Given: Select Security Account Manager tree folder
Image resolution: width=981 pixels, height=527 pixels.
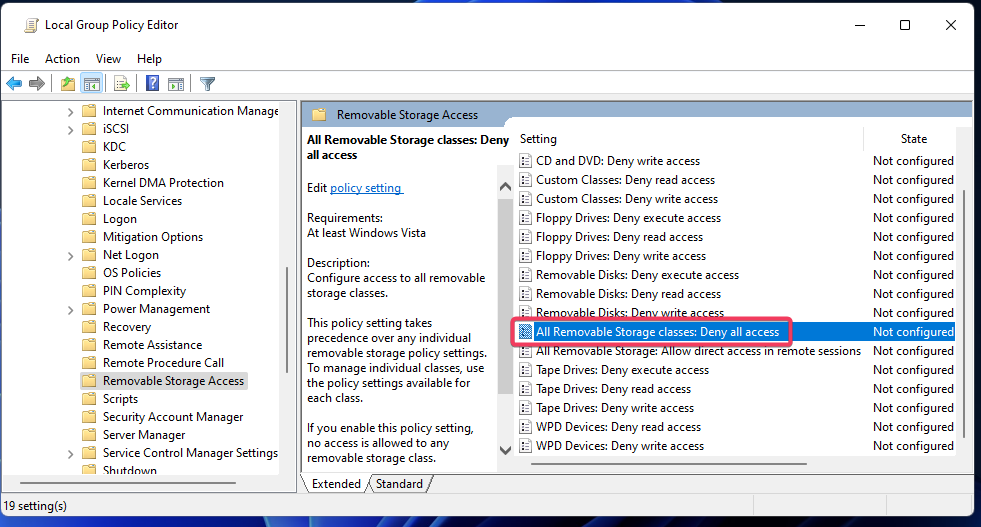Looking at the screenshot, I should [x=173, y=417].
